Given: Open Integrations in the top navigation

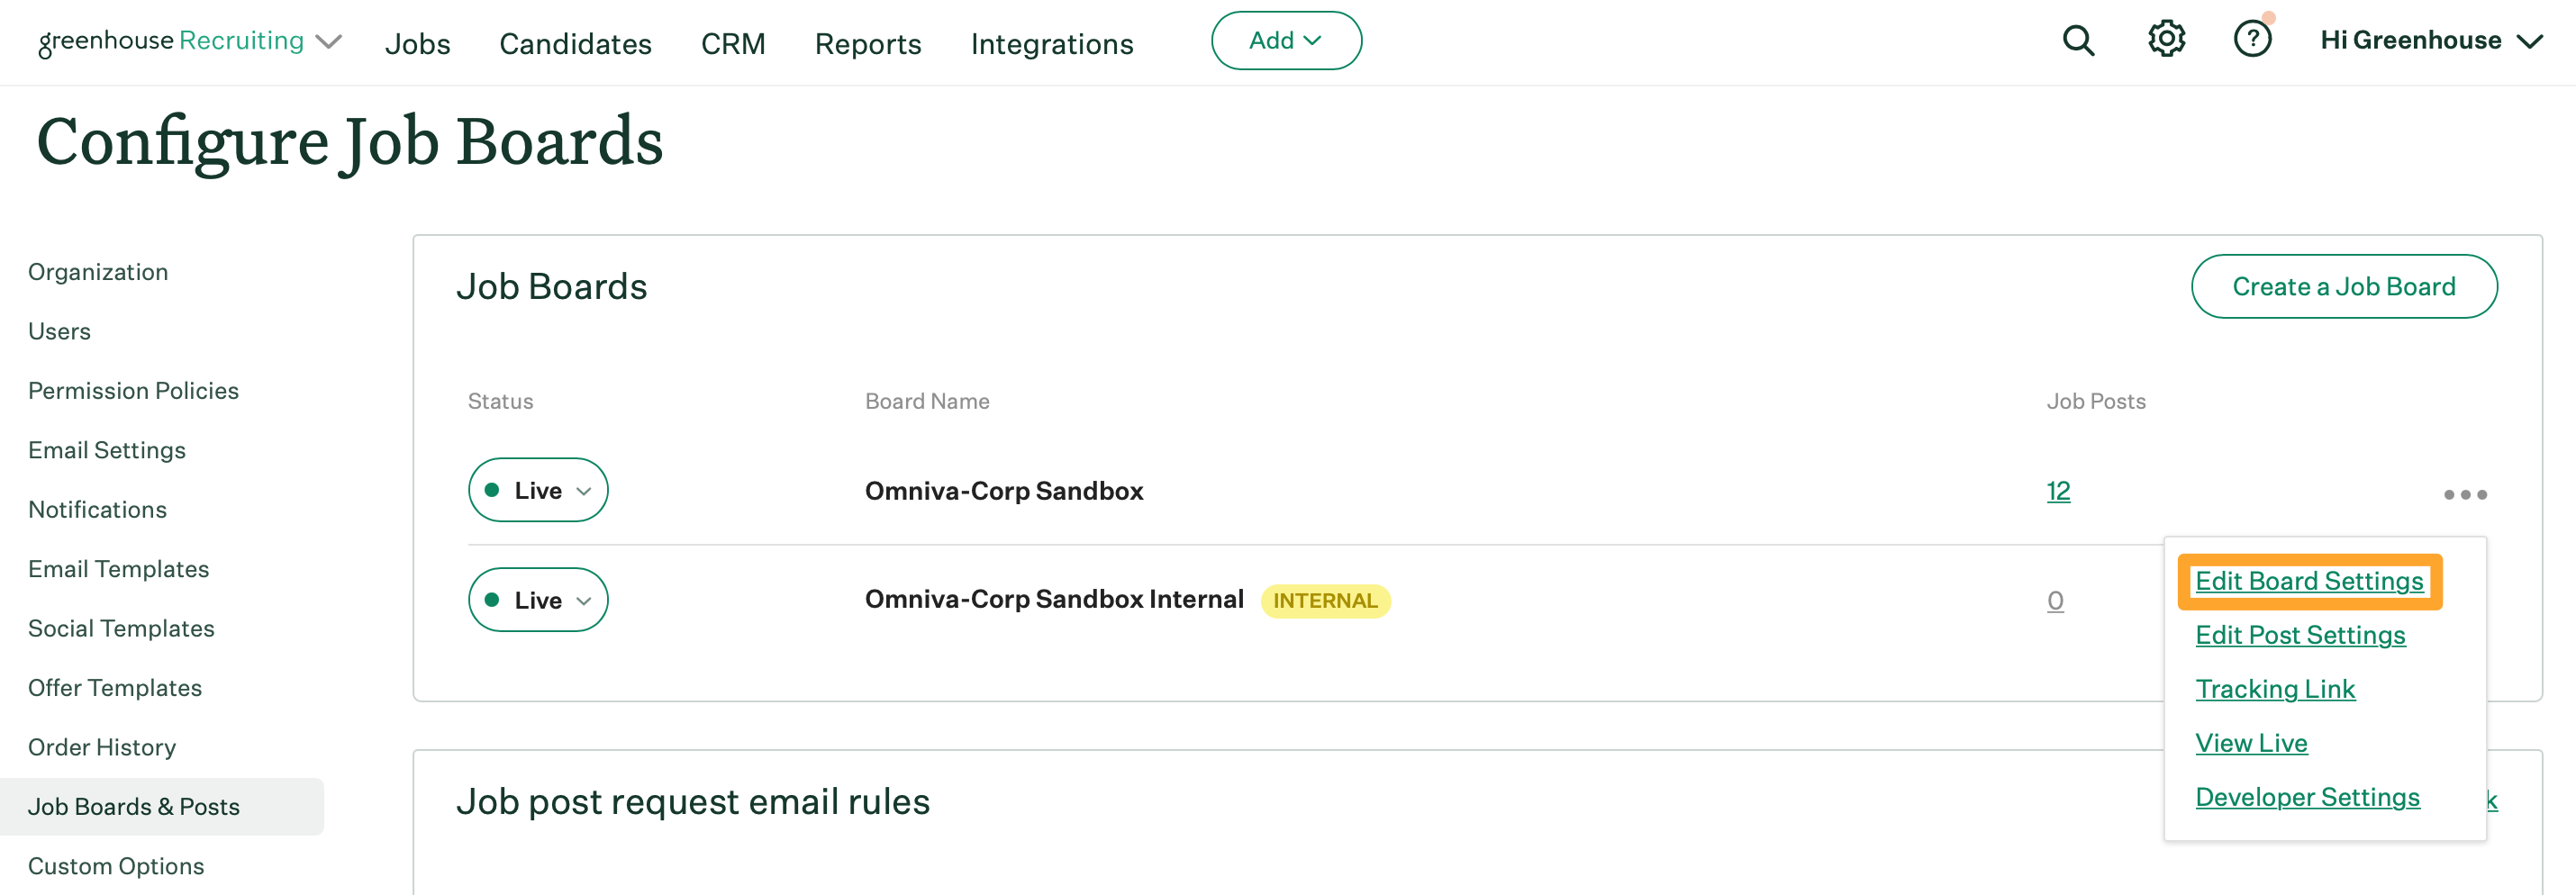Looking at the screenshot, I should click(x=1052, y=44).
